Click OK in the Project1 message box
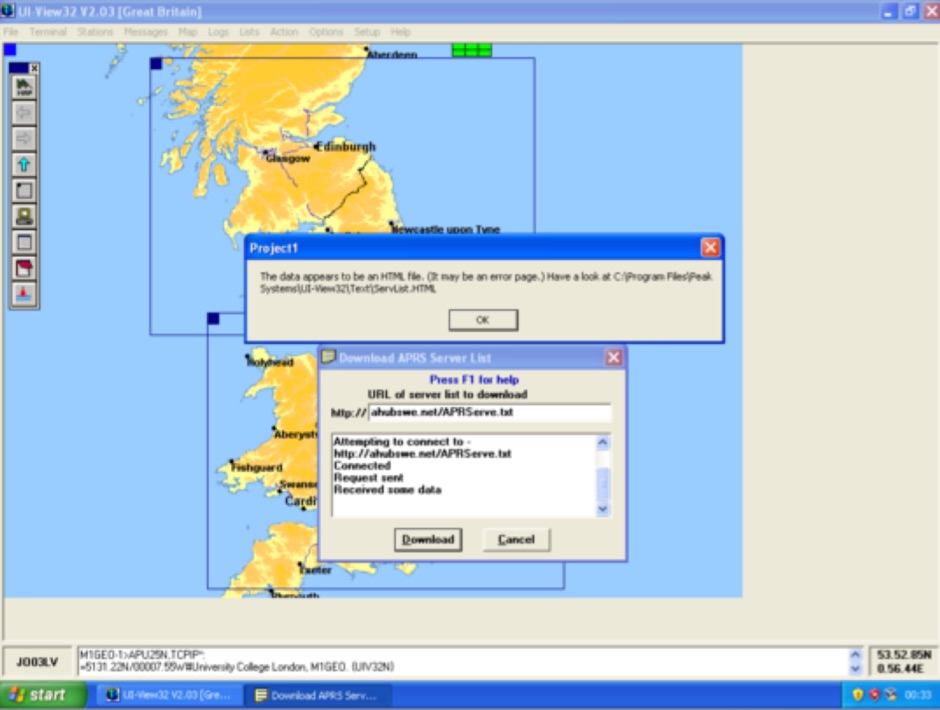940x710 pixels. coord(483,320)
